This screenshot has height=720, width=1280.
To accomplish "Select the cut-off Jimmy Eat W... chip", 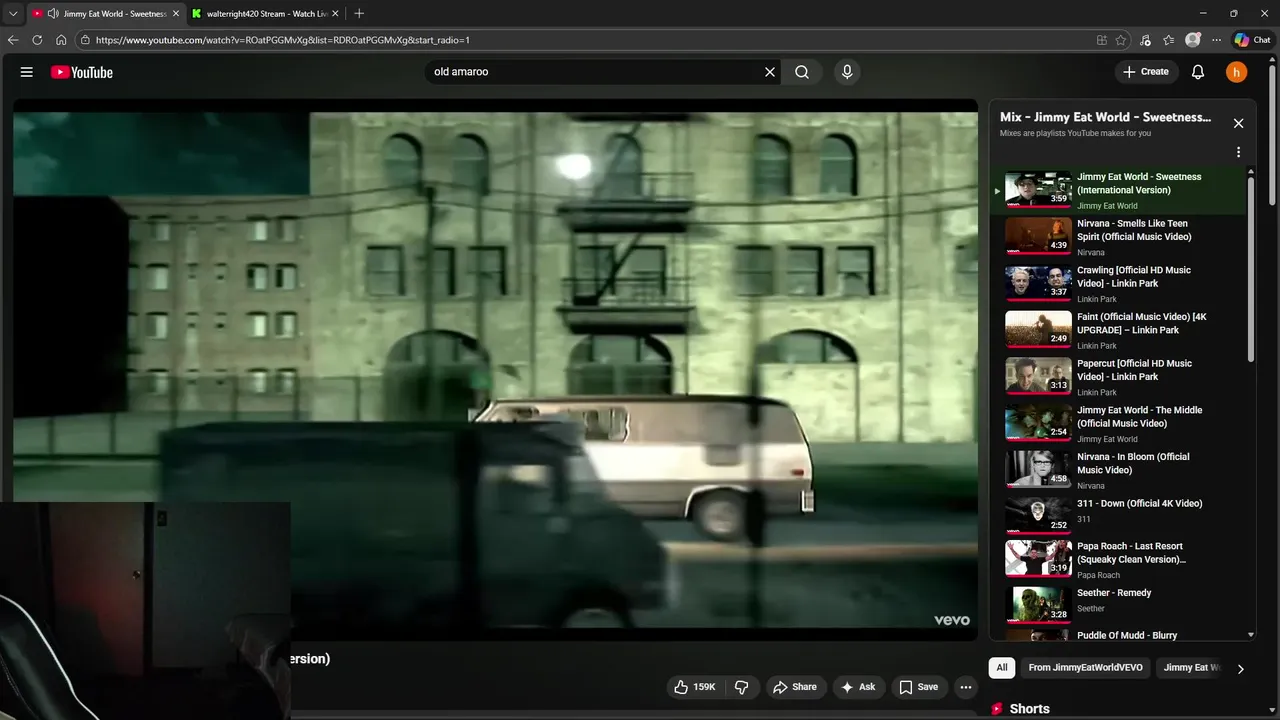I will 1191,668.
